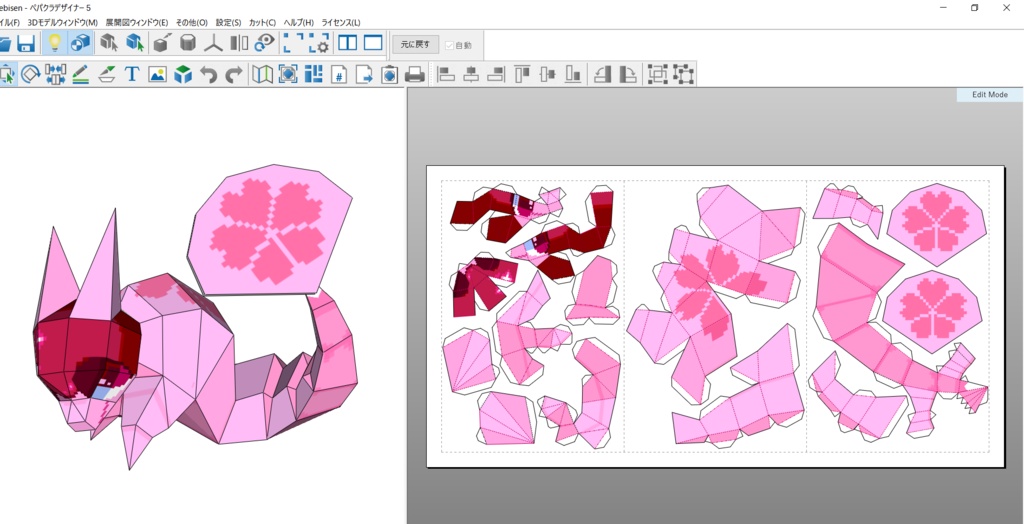The image size is (1024, 524).
Task: Click the align horizontal center icon
Action: [471, 74]
